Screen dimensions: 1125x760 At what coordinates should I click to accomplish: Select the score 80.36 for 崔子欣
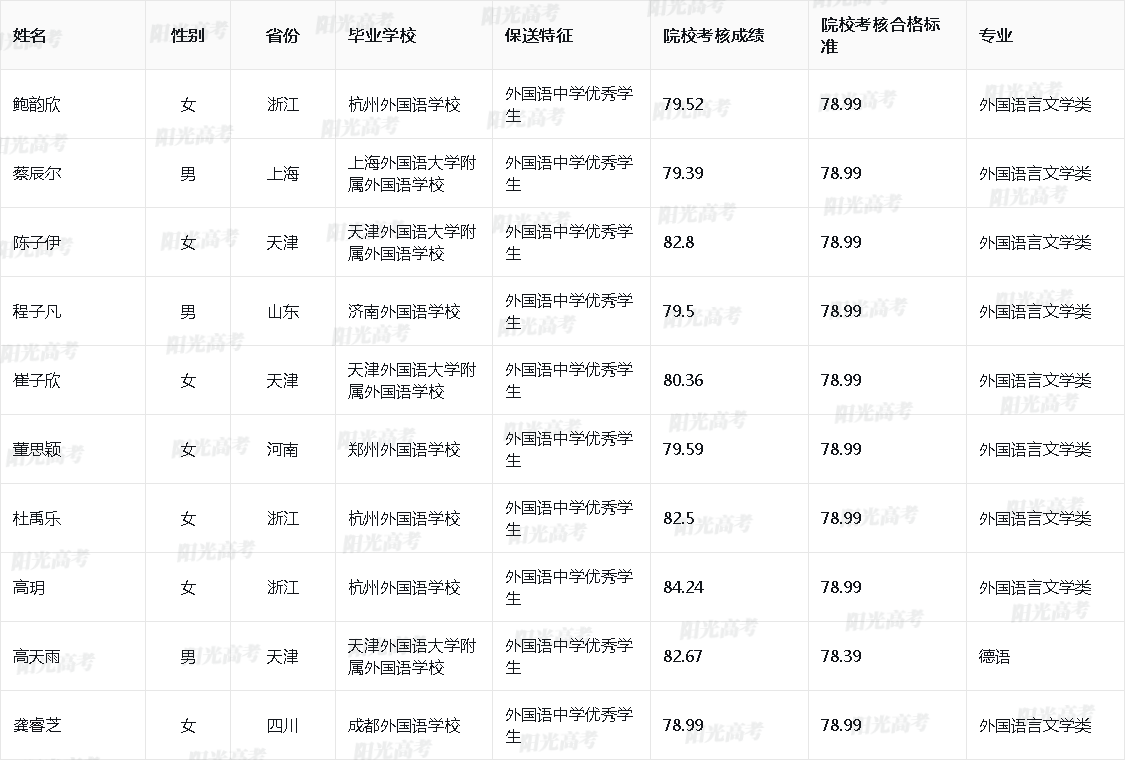[x=683, y=381]
